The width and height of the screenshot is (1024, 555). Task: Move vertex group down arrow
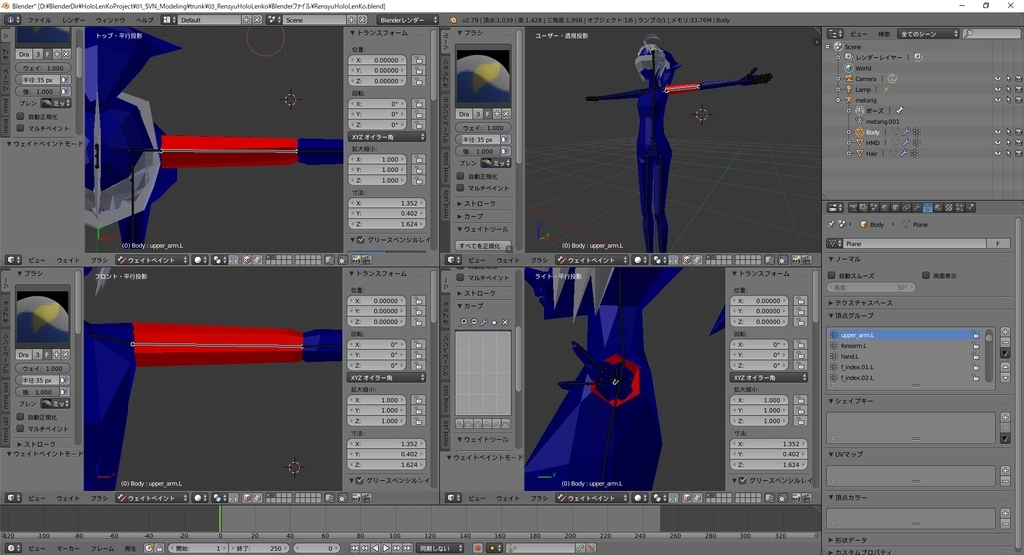(1006, 377)
